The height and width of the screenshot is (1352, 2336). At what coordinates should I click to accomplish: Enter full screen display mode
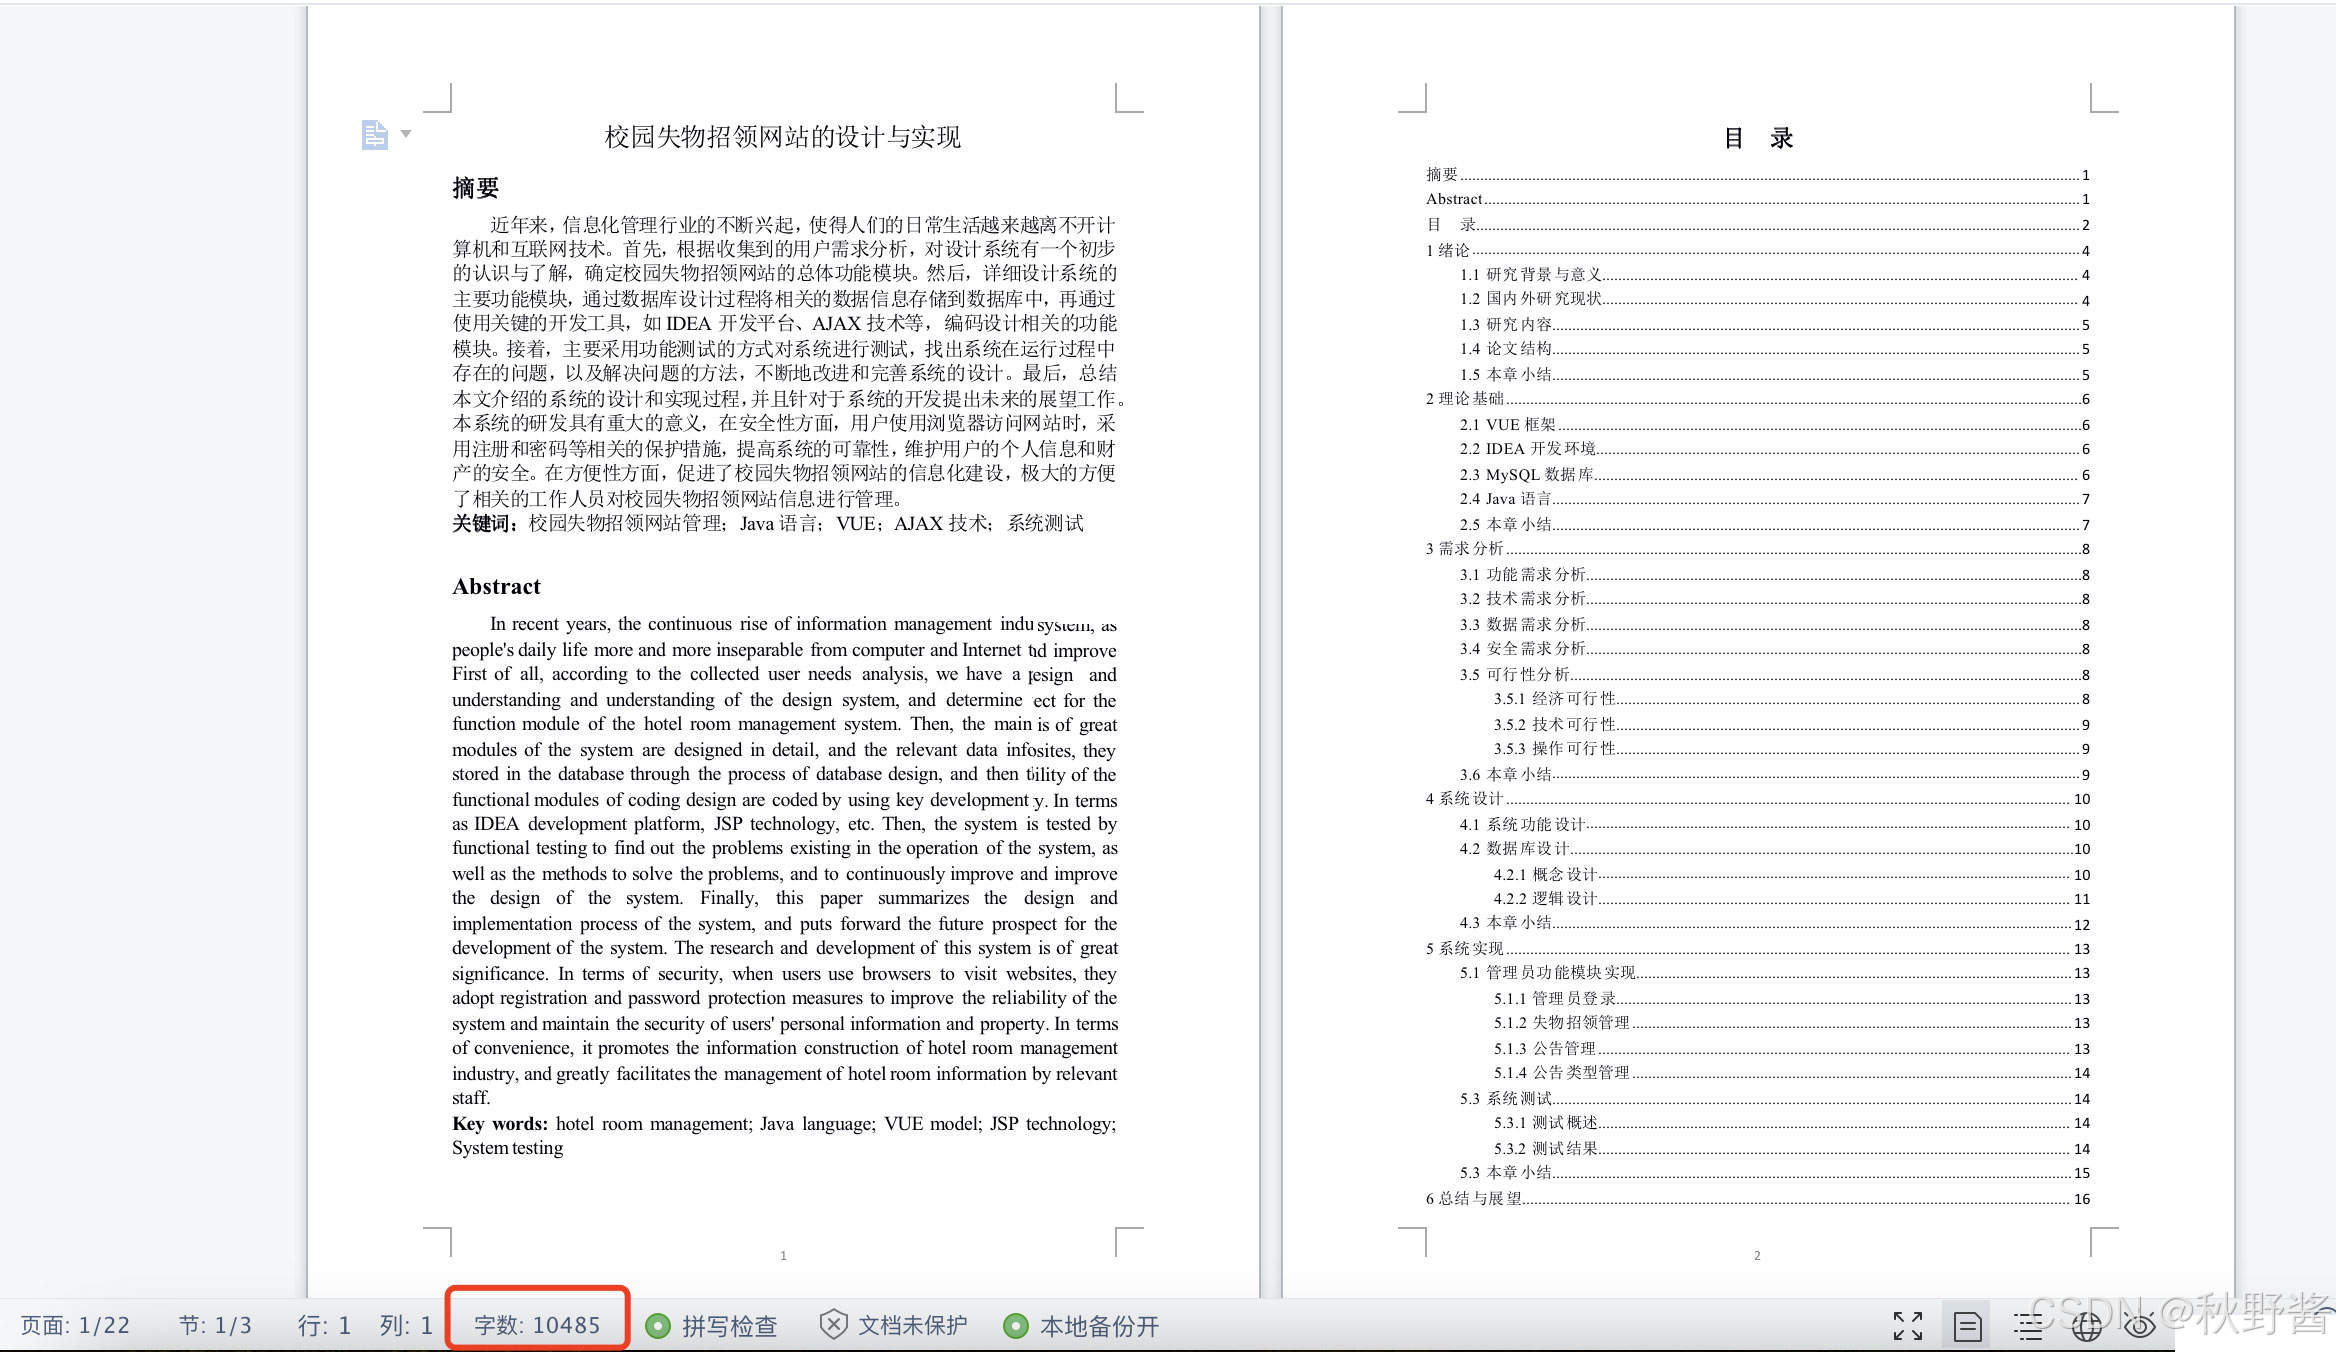pos(1907,1326)
